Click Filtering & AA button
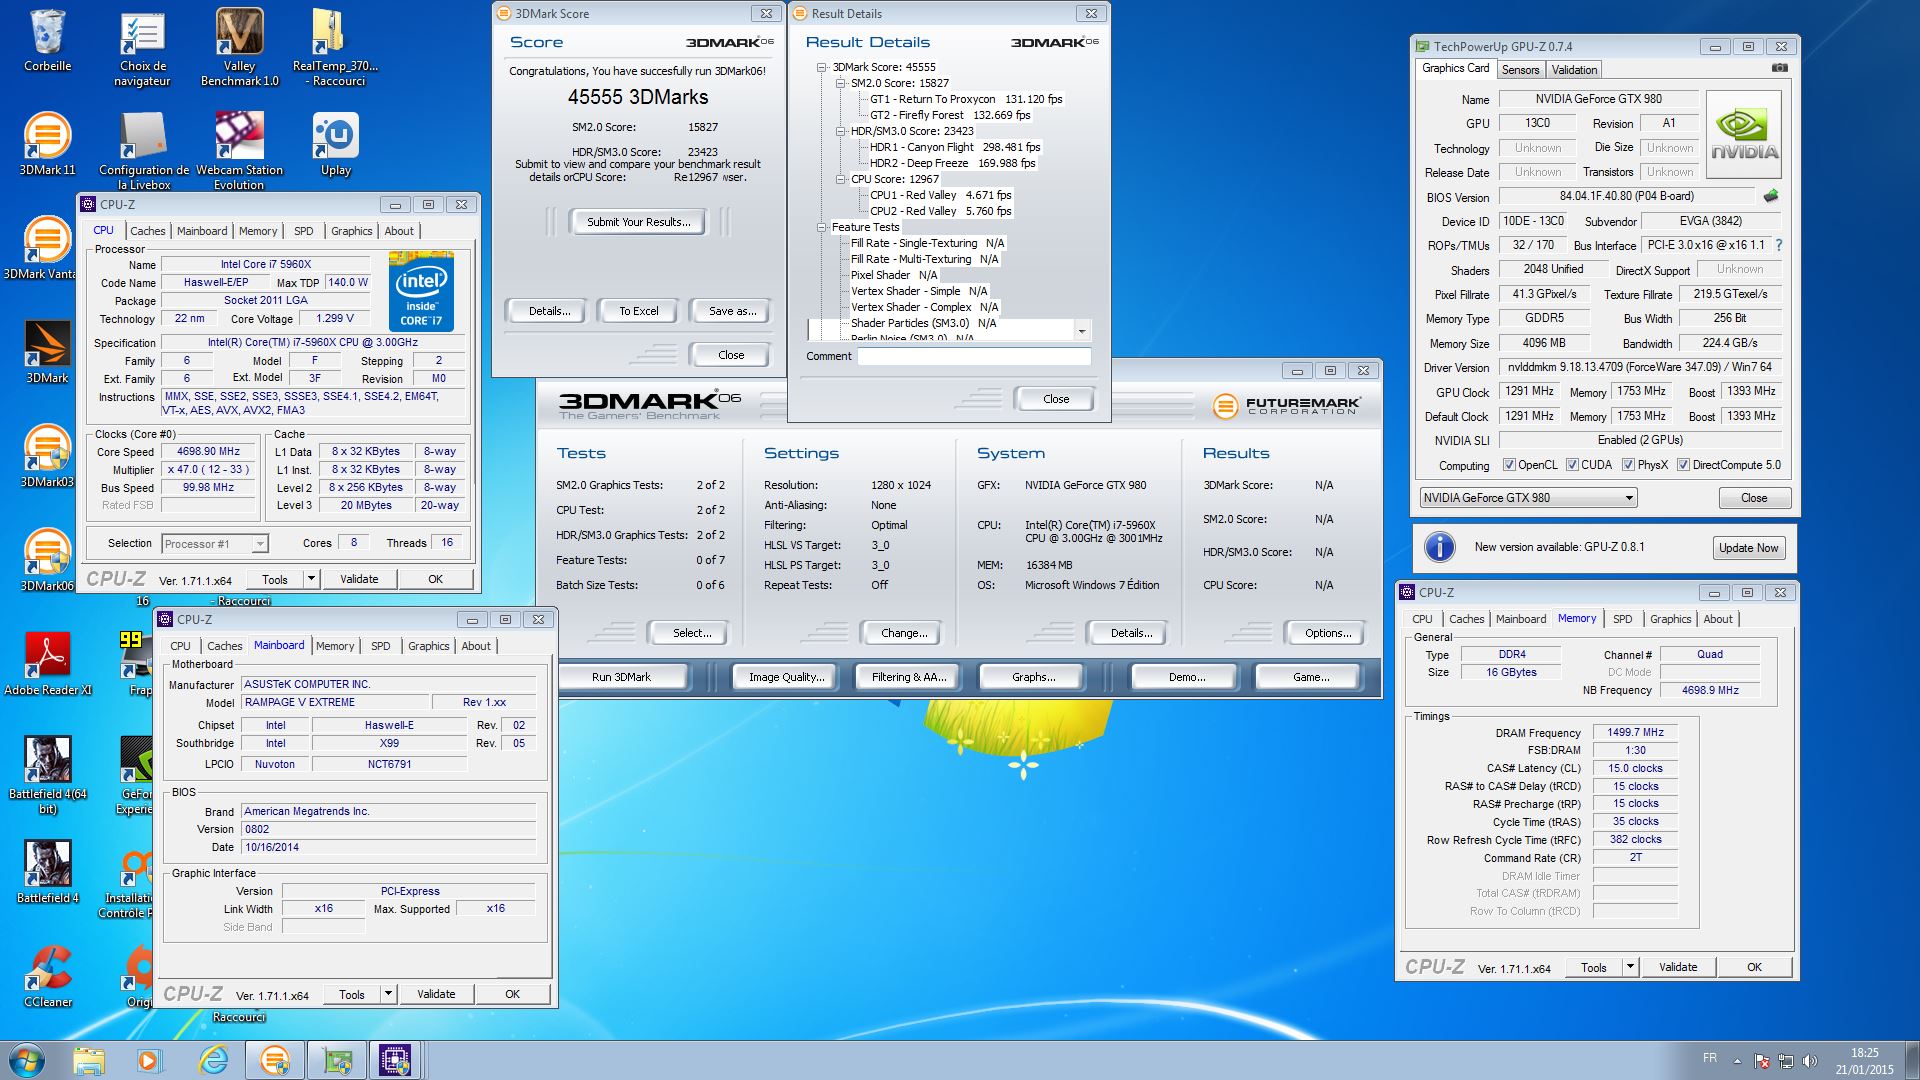The image size is (1920, 1080). click(909, 677)
